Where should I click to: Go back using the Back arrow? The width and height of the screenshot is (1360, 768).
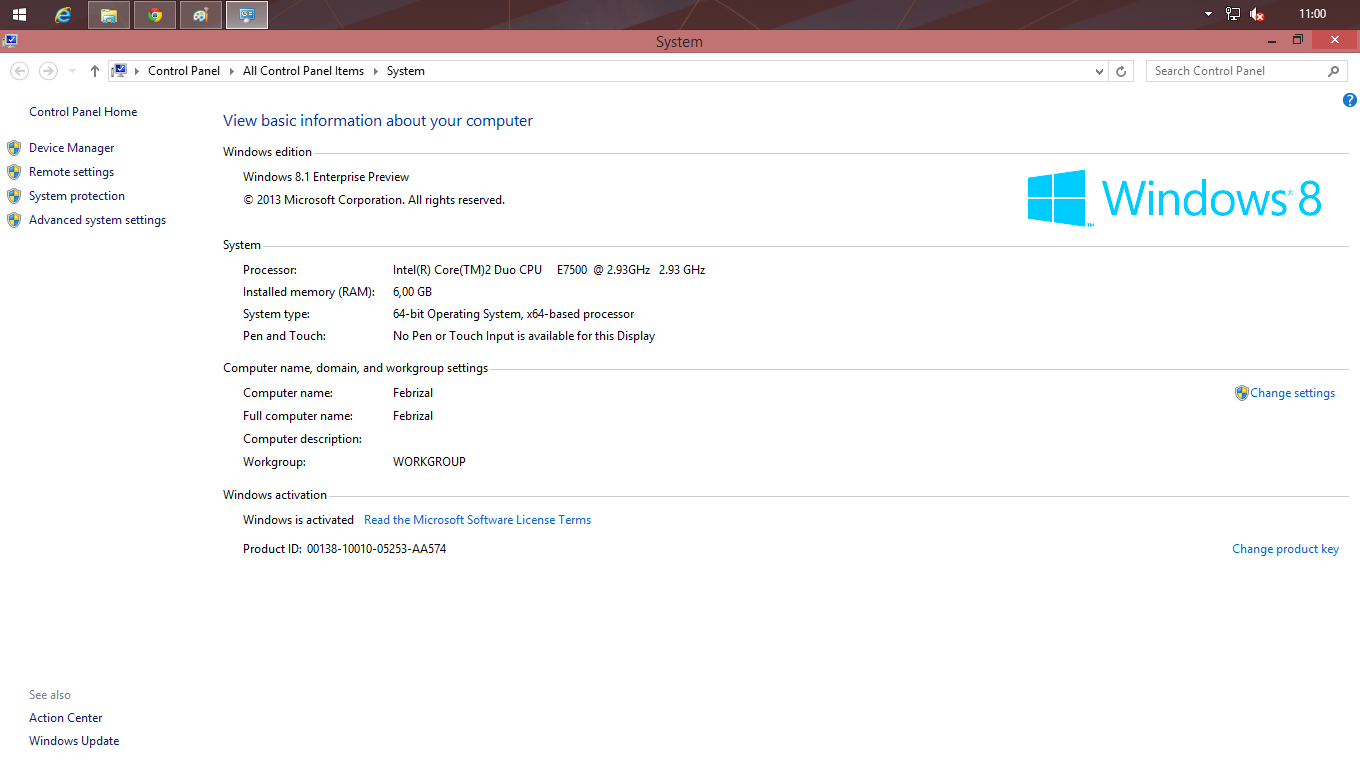[19, 71]
